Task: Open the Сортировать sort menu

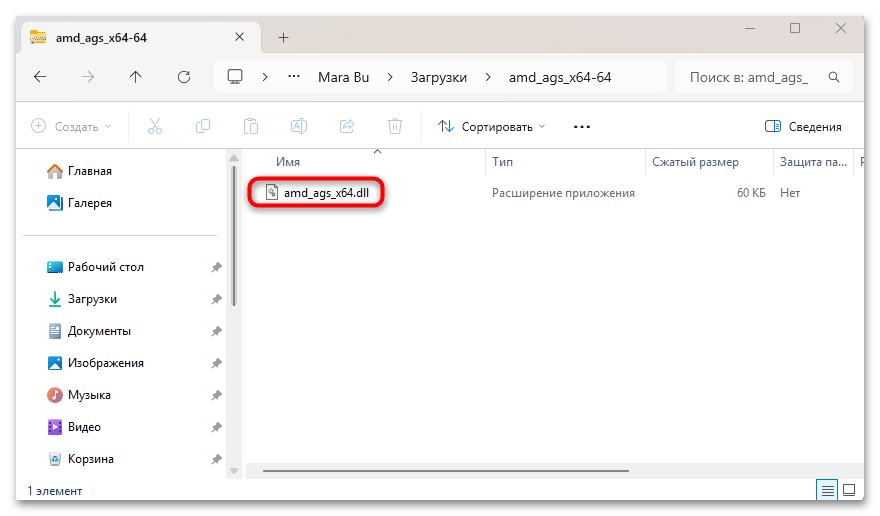Action: pyautogui.click(x=492, y=126)
